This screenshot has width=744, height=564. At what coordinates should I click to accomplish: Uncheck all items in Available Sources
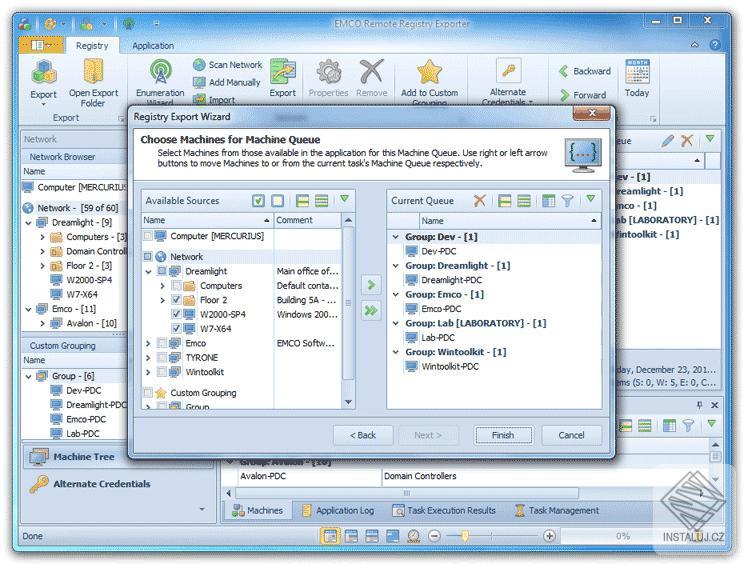tap(278, 201)
